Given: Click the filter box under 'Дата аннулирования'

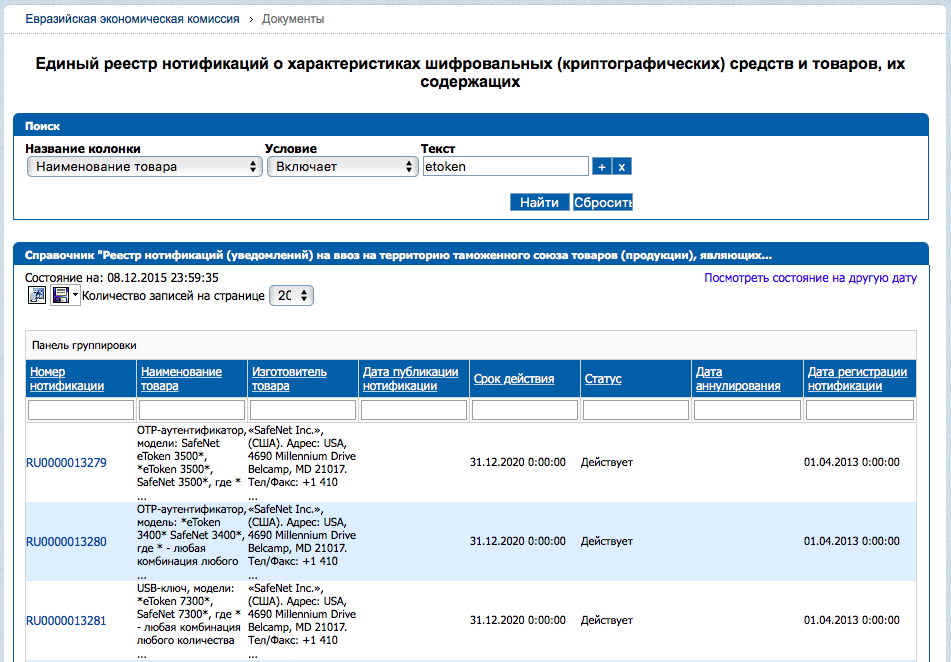Looking at the screenshot, I should [x=747, y=410].
